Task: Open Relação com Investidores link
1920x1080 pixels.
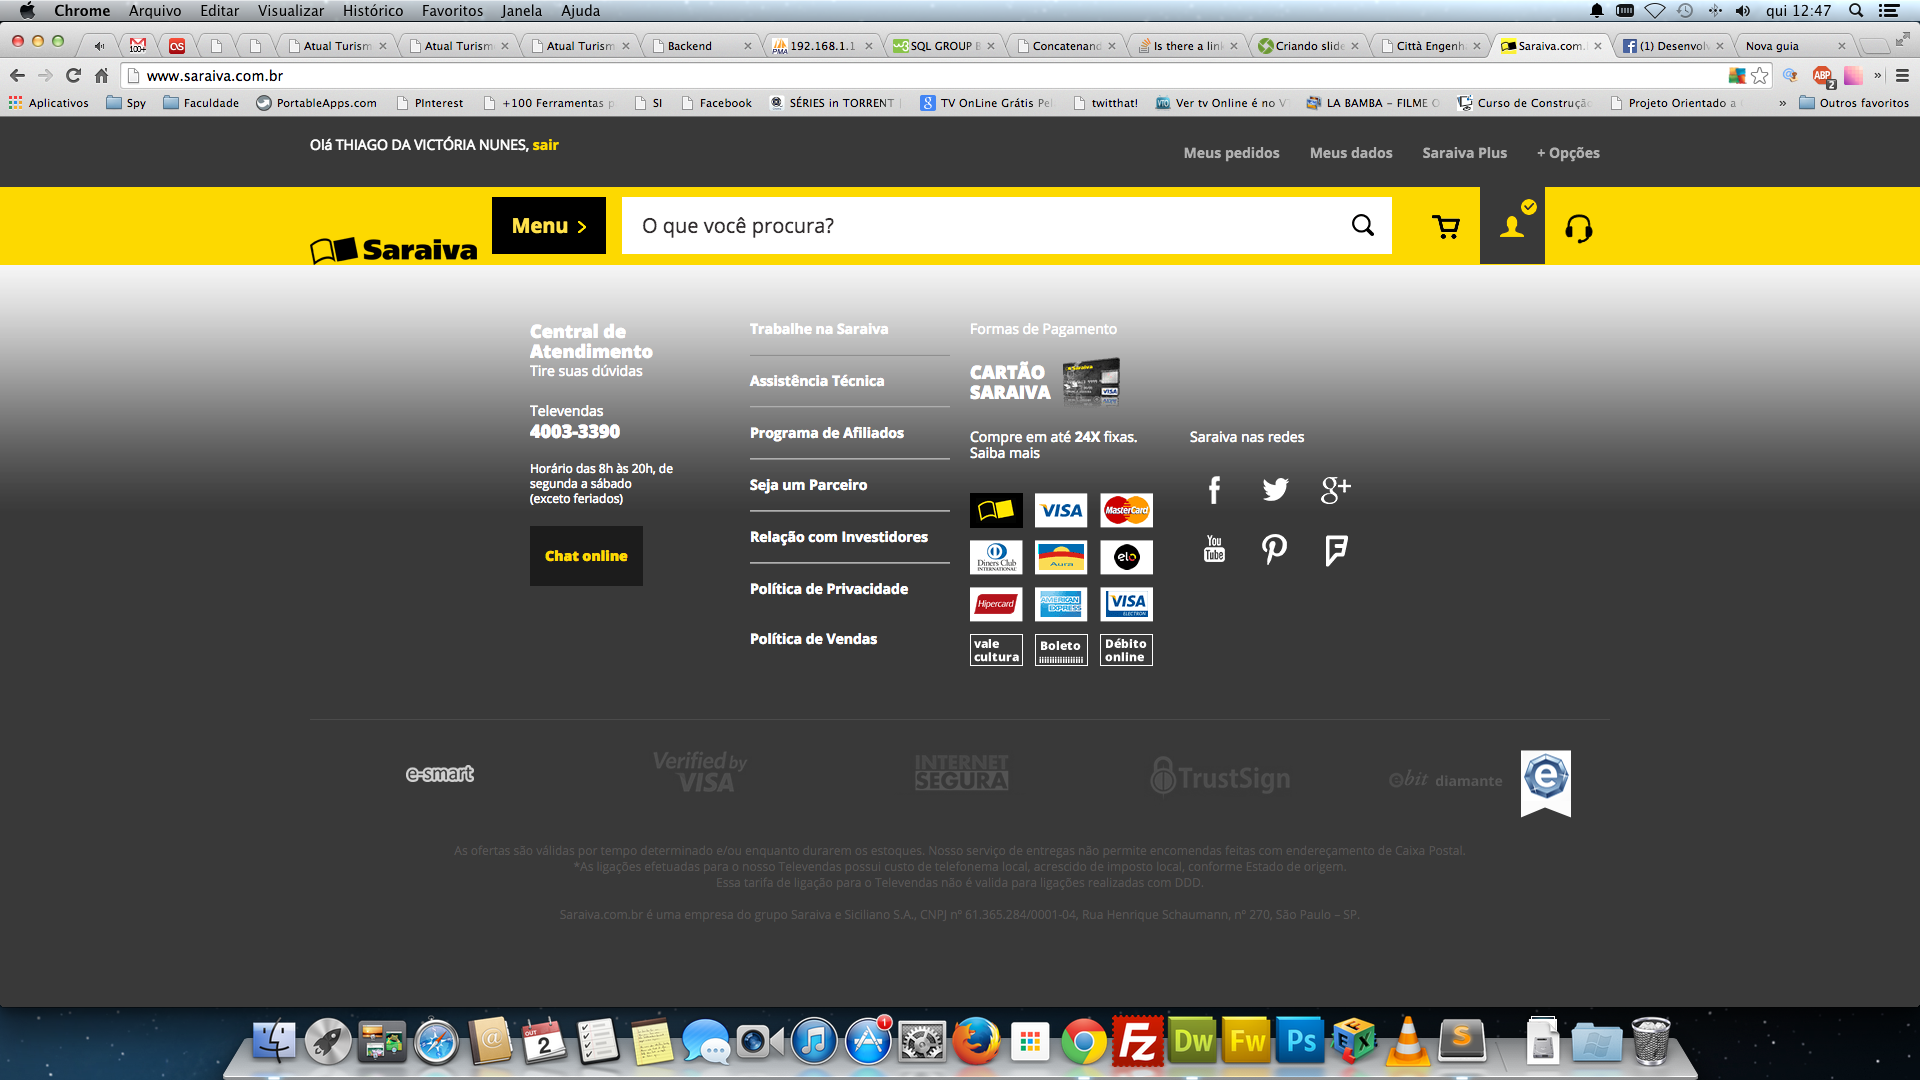Action: tap(839, 537)
